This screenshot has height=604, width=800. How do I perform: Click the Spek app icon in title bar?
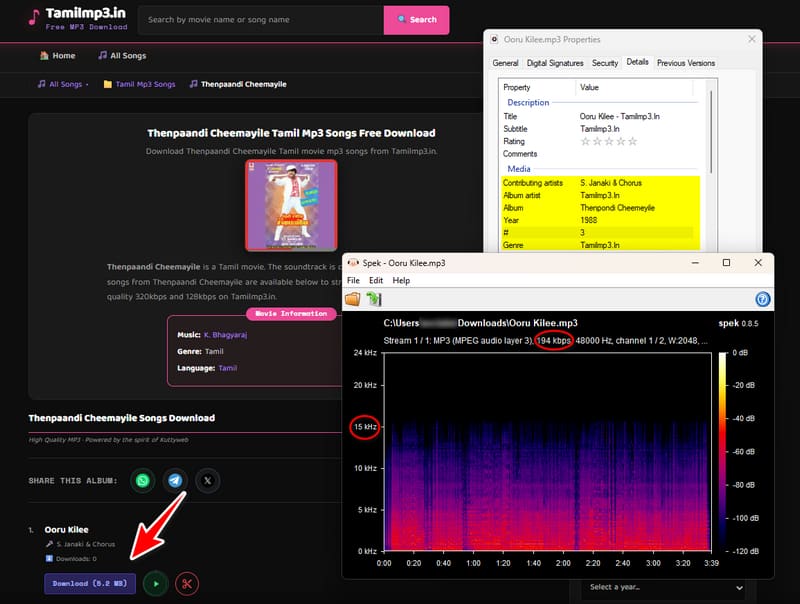(x=353, y=263)
